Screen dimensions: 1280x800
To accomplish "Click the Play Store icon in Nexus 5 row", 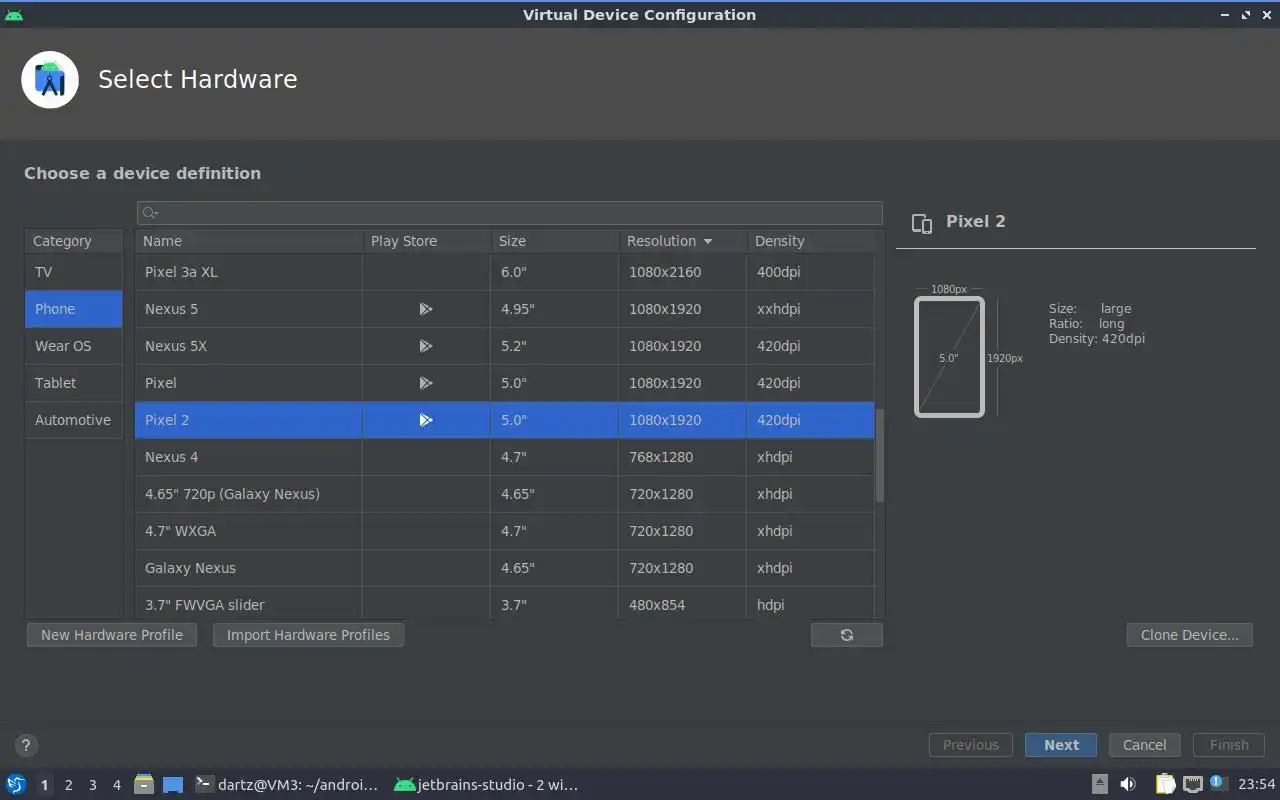I will click(426, 309).
